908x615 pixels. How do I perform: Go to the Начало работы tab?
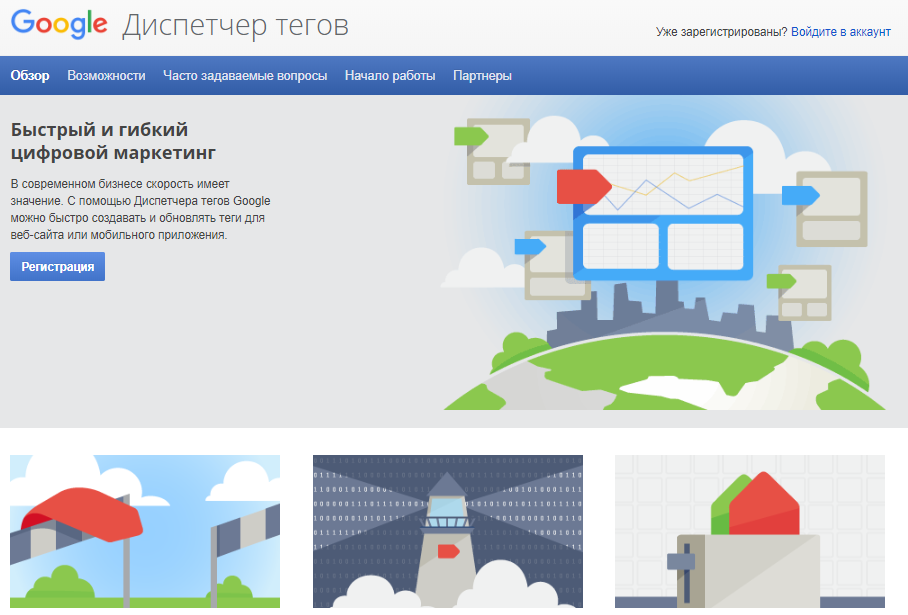coord(390,75)
